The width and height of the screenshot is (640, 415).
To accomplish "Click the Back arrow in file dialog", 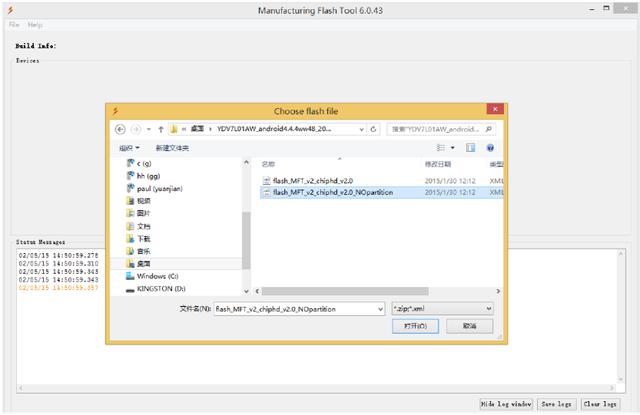I will click(x=120, y=129).
